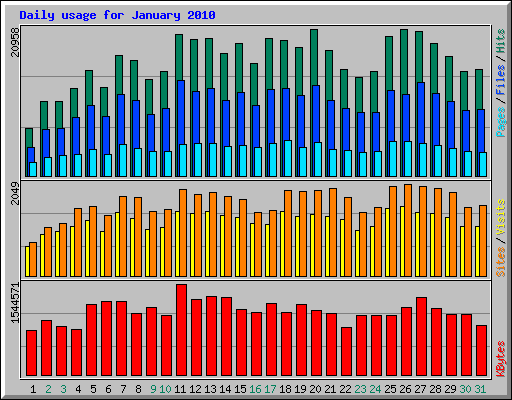
Task: Click the green Hits bar for day 1
Action: pyautogui.click(x=29, y=137)
